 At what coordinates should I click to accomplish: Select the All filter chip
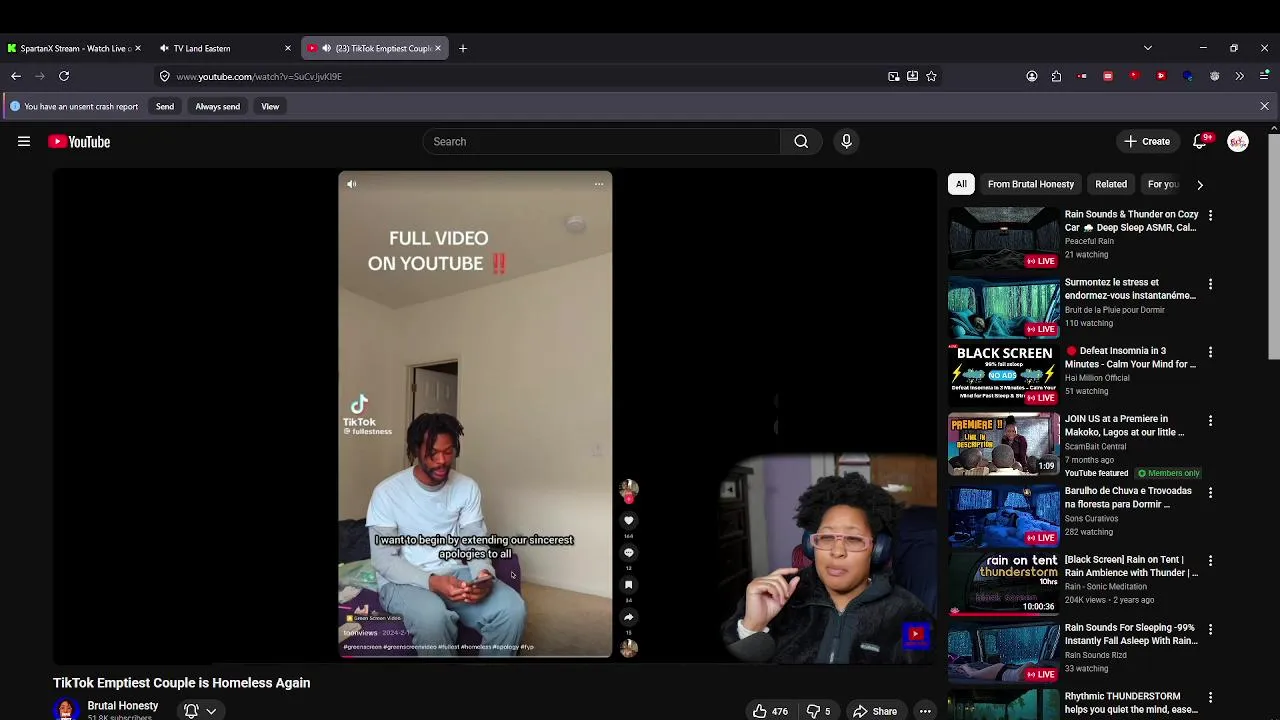[x=961, y=184]
